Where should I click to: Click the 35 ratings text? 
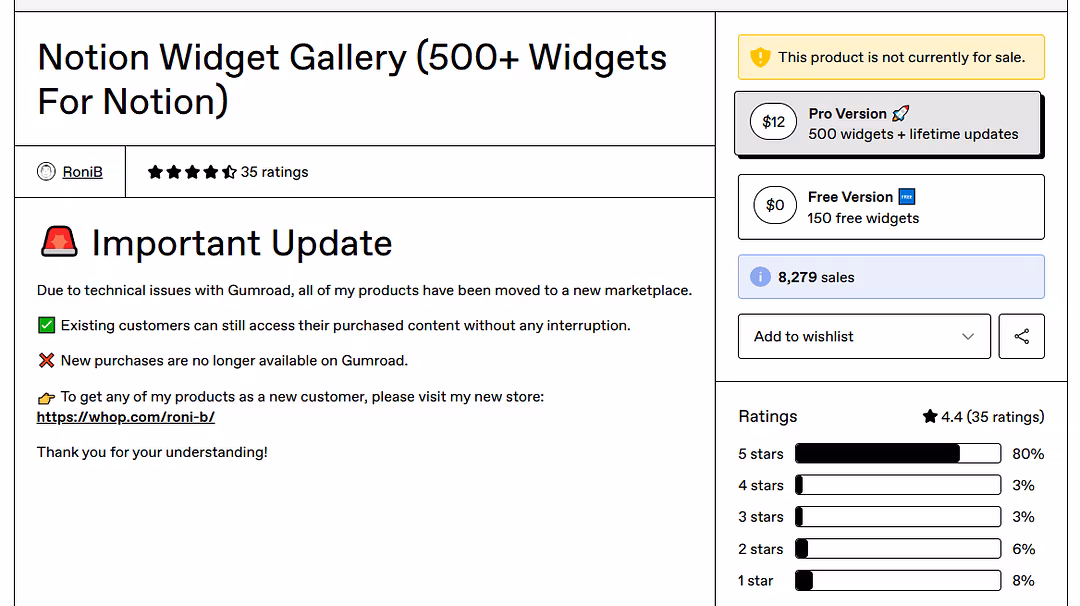point(274,172)
